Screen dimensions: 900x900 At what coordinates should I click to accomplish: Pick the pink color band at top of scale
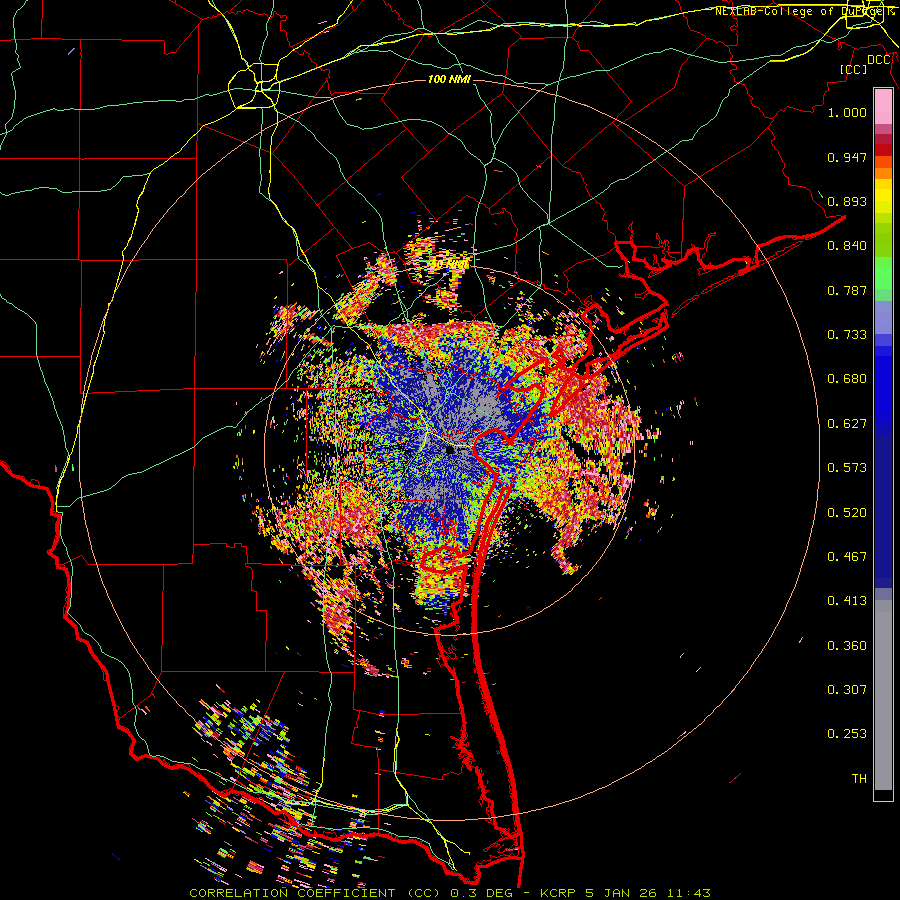click(883, 106)
